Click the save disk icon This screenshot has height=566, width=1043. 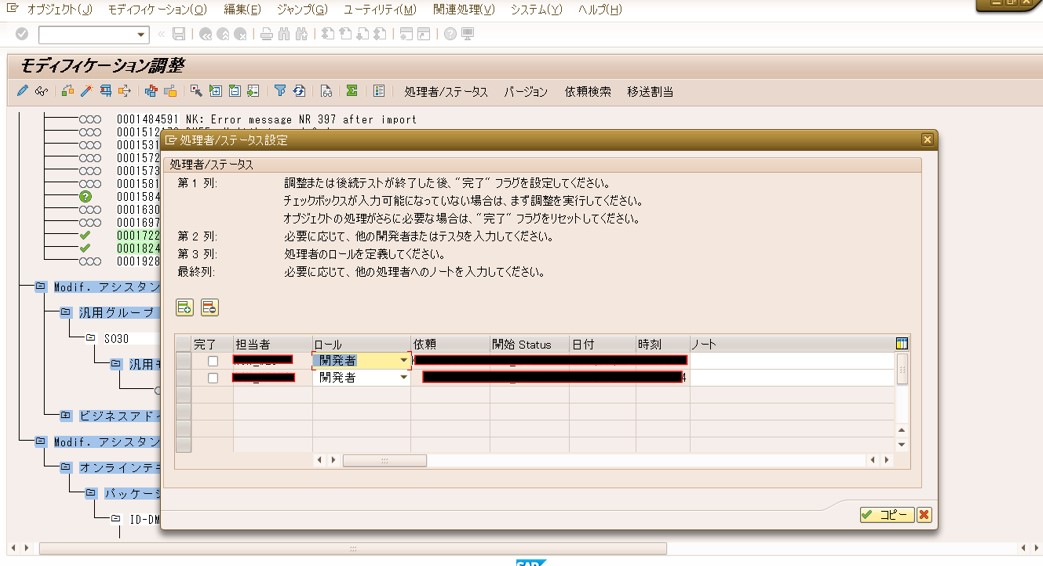point(178,34)
